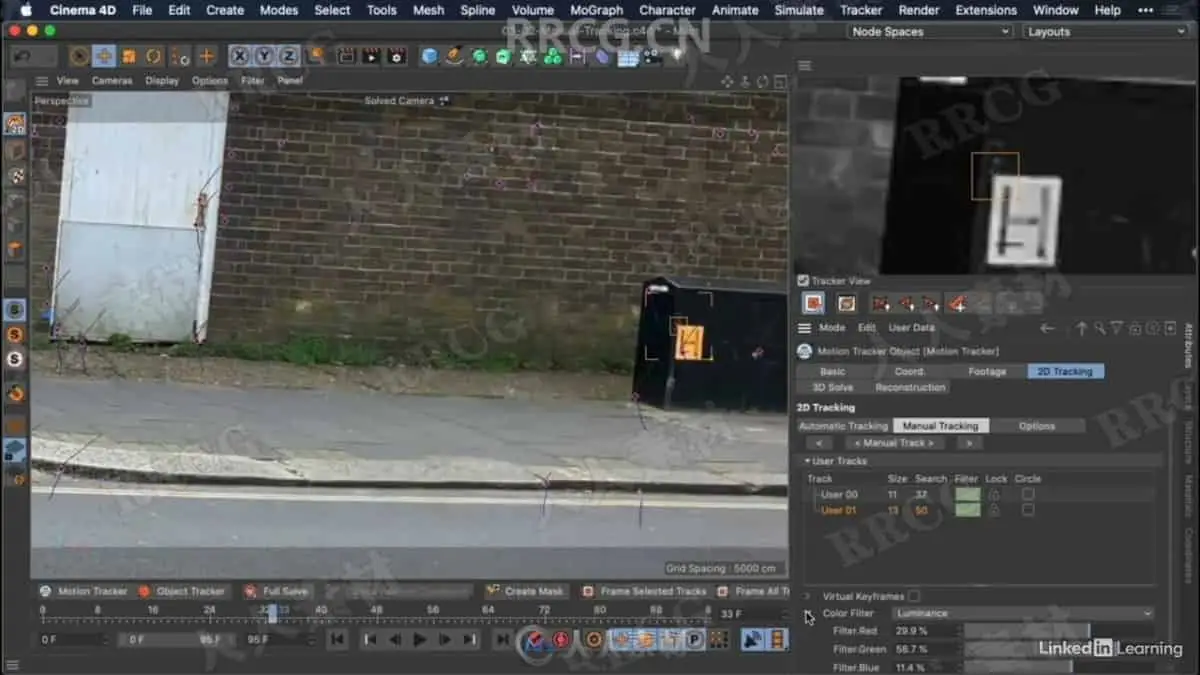Image resolution: width=1200 pixels, height=675 pixels.
Task: Add a Light object from toolbar
Action: (x=676, y=56)
